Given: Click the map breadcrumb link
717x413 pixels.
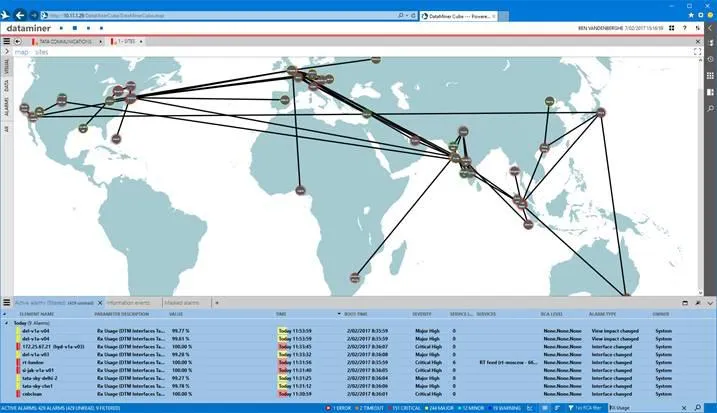Looking at the screenshot, I should [21, 52].
